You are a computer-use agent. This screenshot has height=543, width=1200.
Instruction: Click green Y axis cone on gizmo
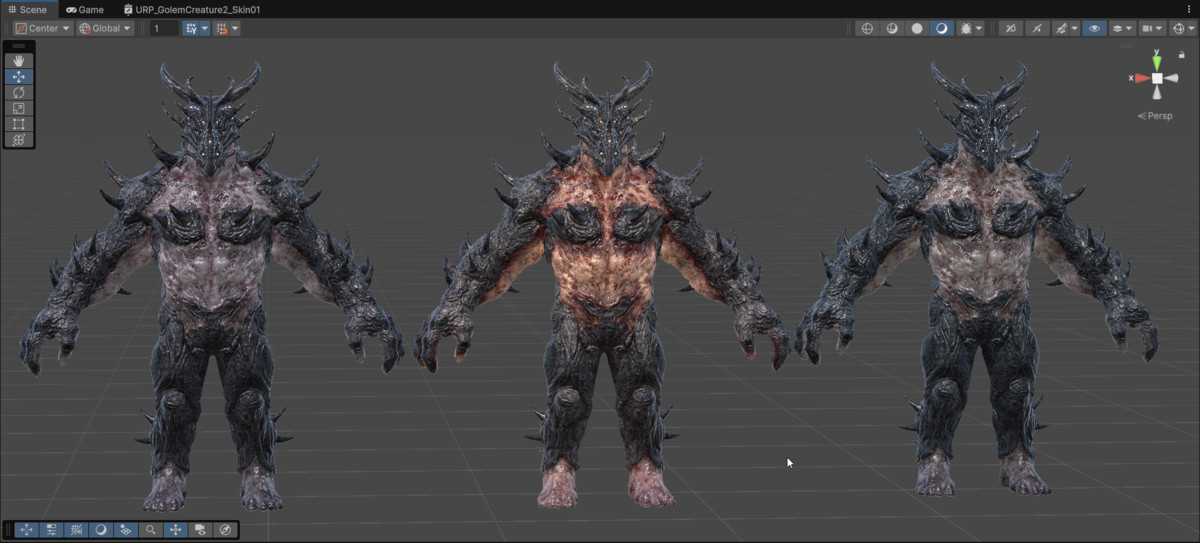(x=1157, y=61)
